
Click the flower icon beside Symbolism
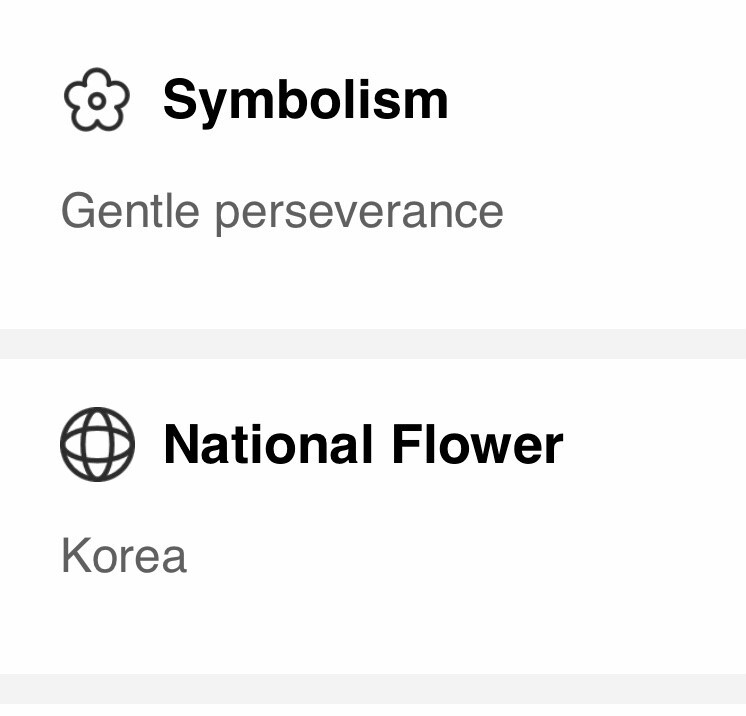97,100
